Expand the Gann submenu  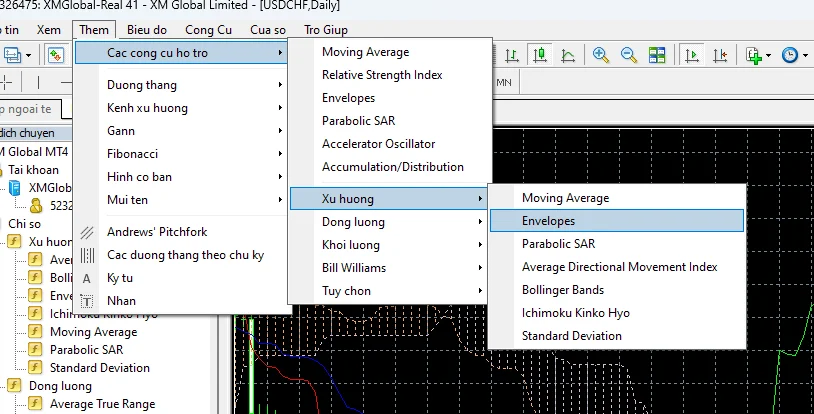(181, 131)
